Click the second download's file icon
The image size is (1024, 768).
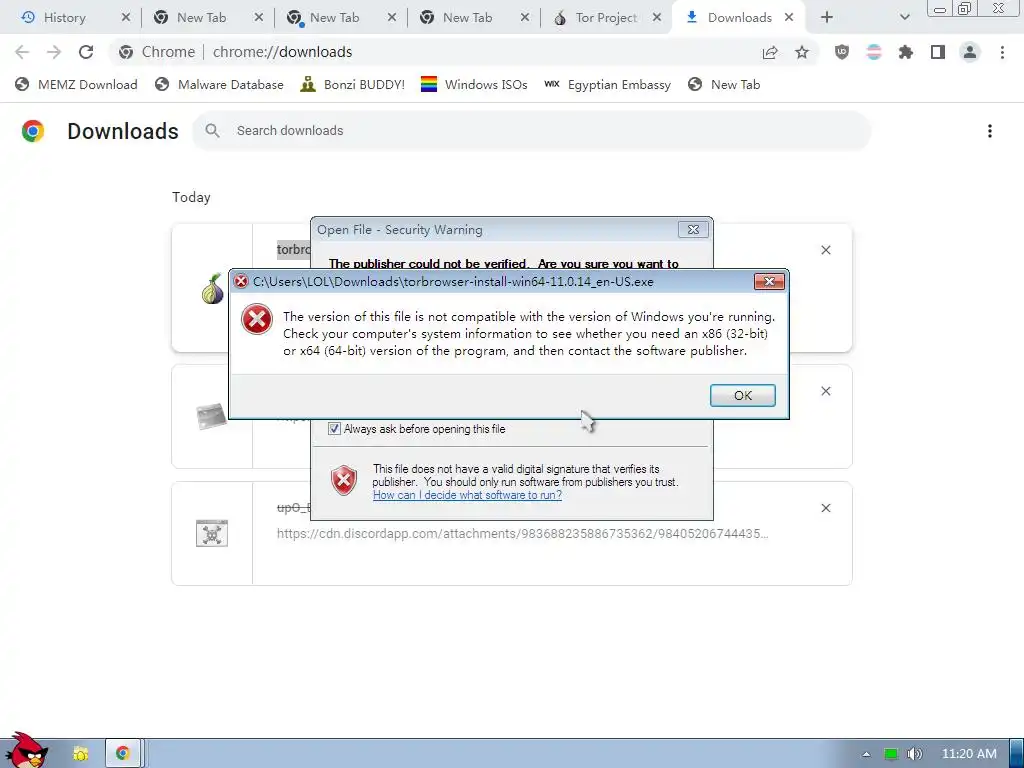pyautogui.click(x=211, y=416)
